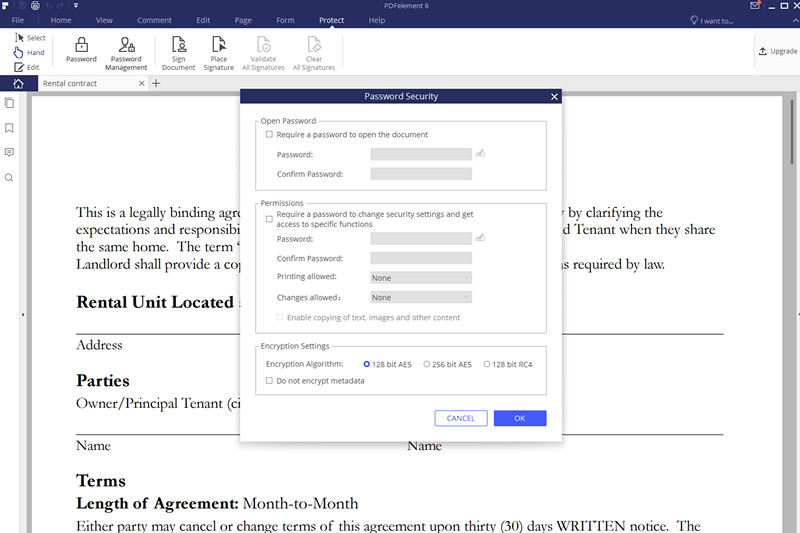This screenshot has width=800, height=533.
Task: Expand the Printing allowed dropdown
Action: pos(420,277)
